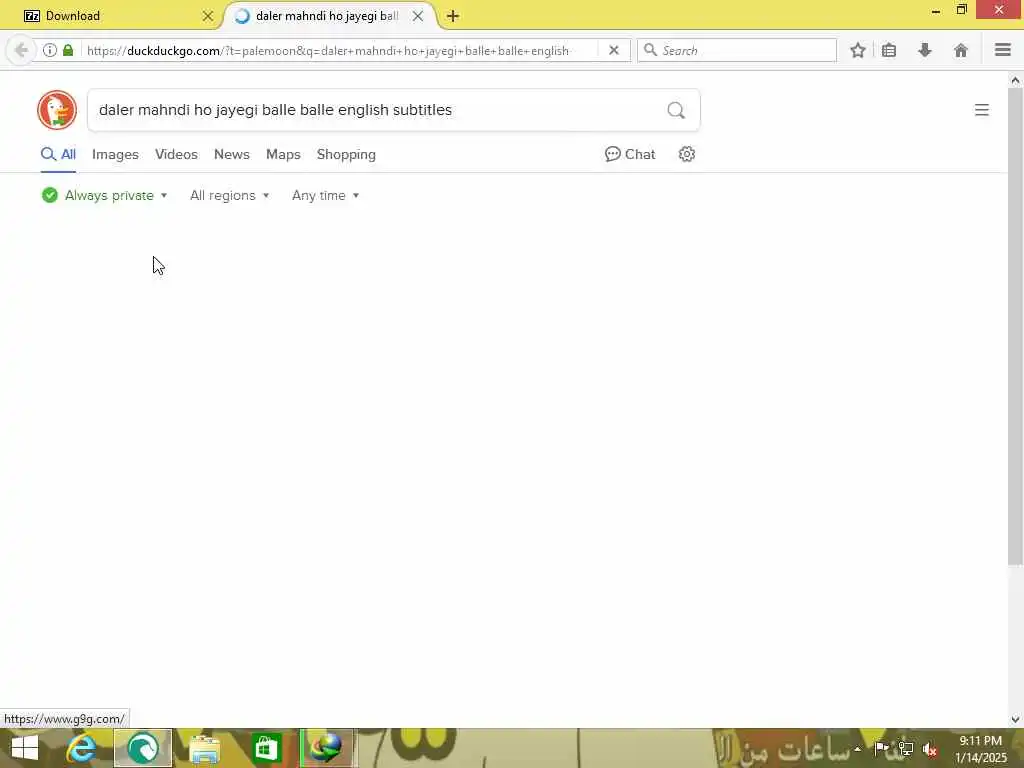Click the scrollbar down arrow

pyautogui.click(x=1015, y=720)
